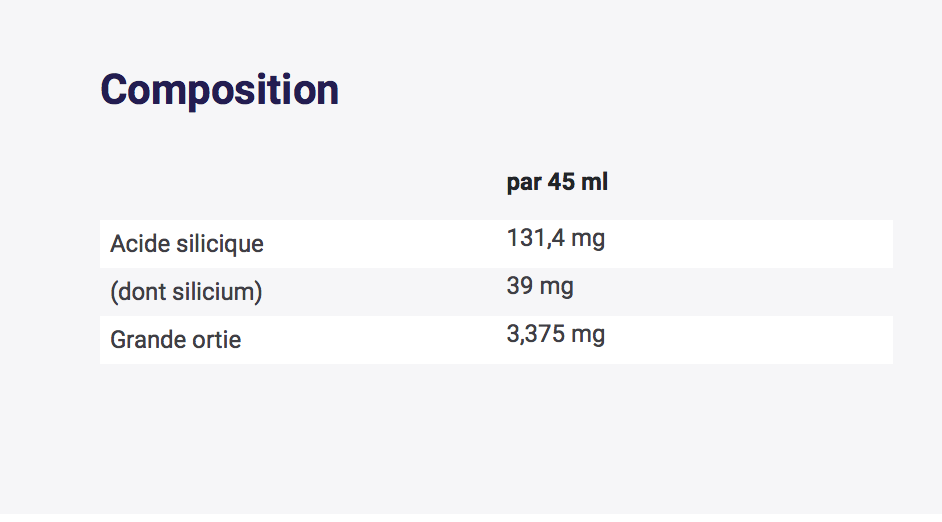Screen dimensions: 942x522
Task: Click the Composition heading
Action: pyautogui.click(x=219, y=90)
